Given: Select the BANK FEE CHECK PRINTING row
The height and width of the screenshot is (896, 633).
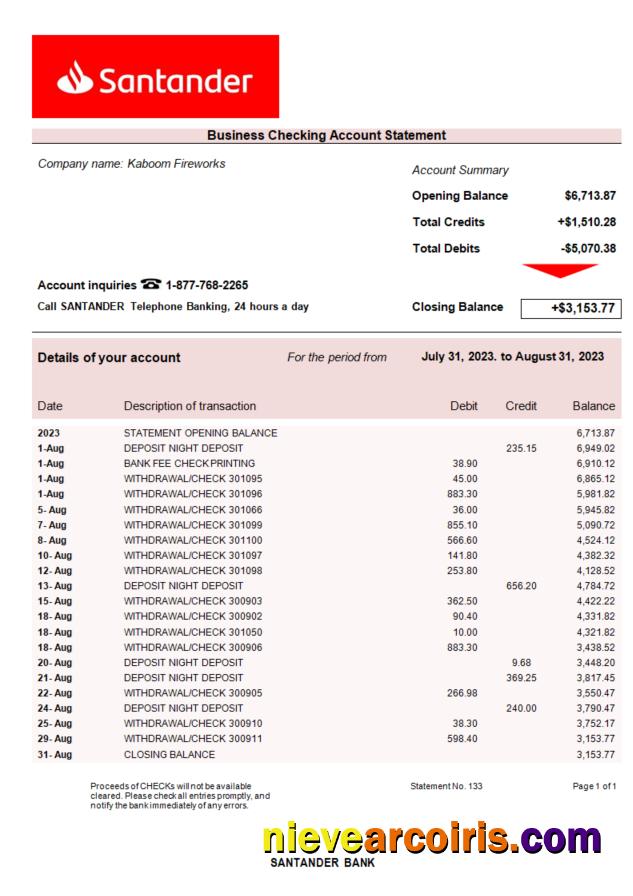Looking at the screenshot, I should (189, 463).
